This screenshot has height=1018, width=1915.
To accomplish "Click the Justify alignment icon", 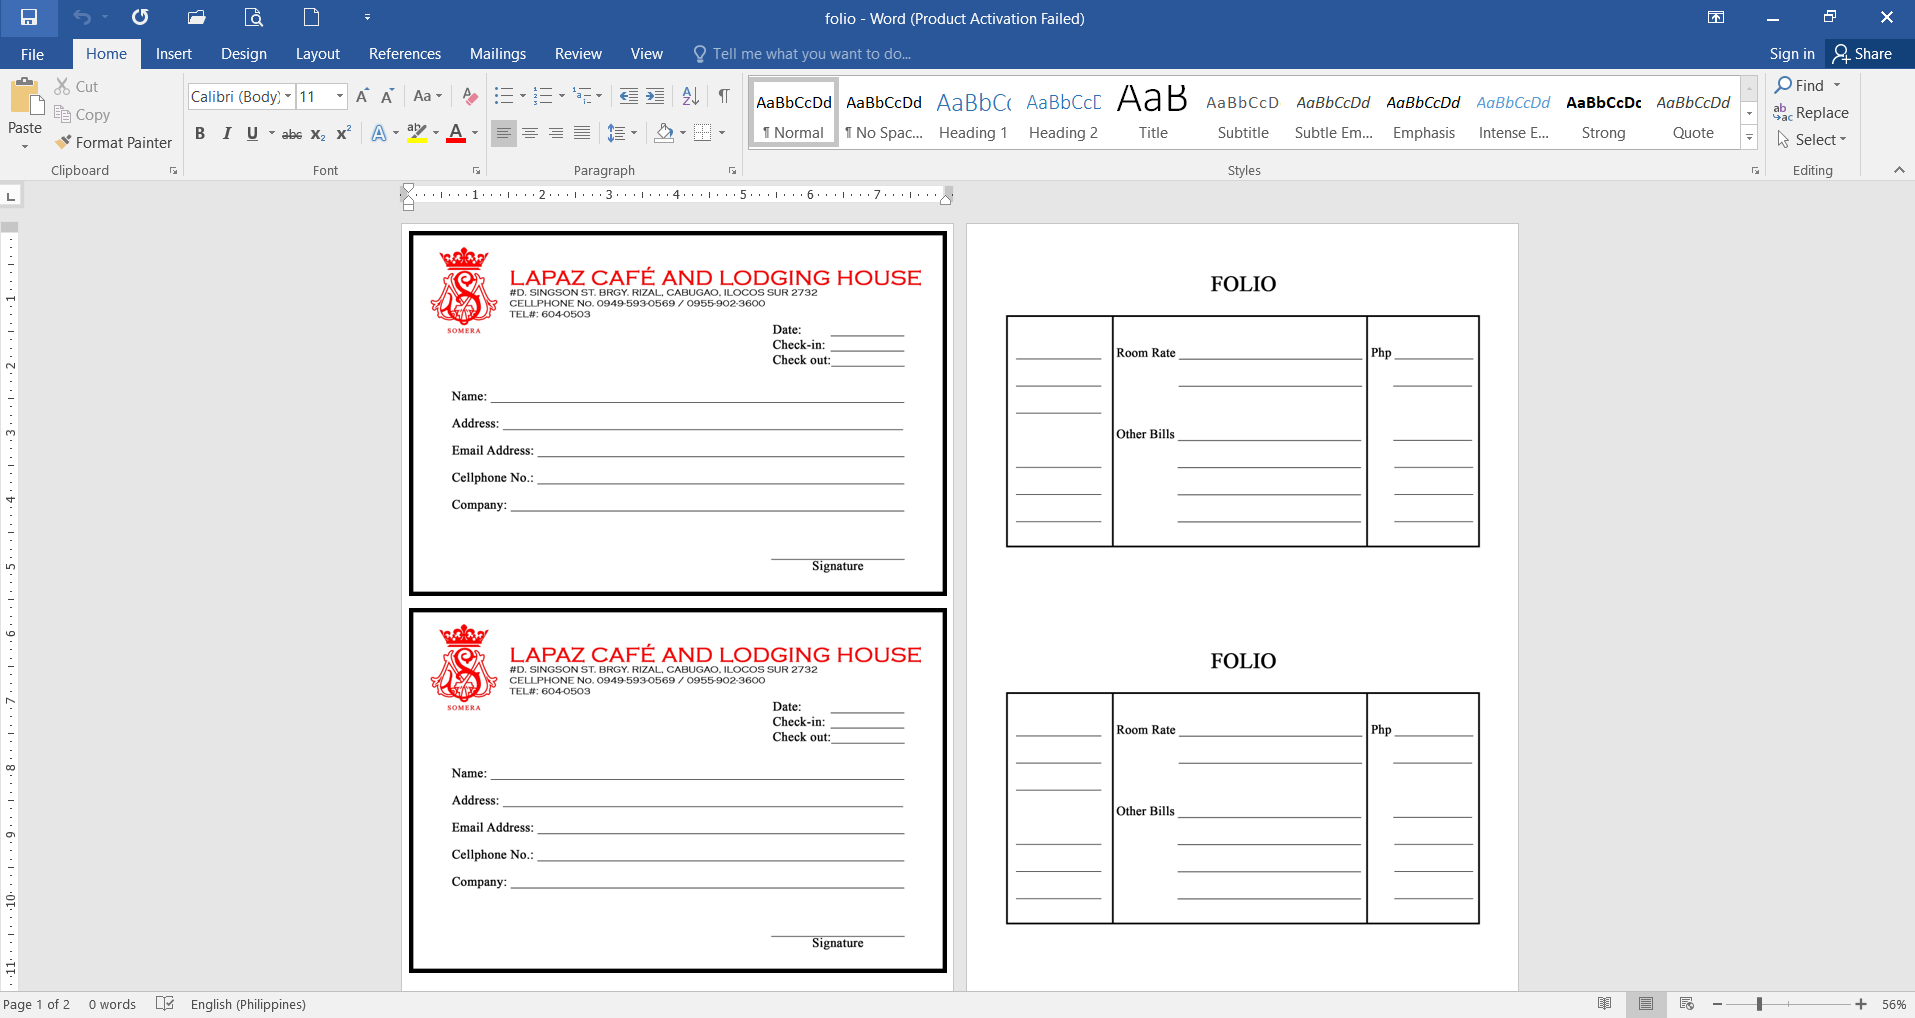I will (582, 133).
